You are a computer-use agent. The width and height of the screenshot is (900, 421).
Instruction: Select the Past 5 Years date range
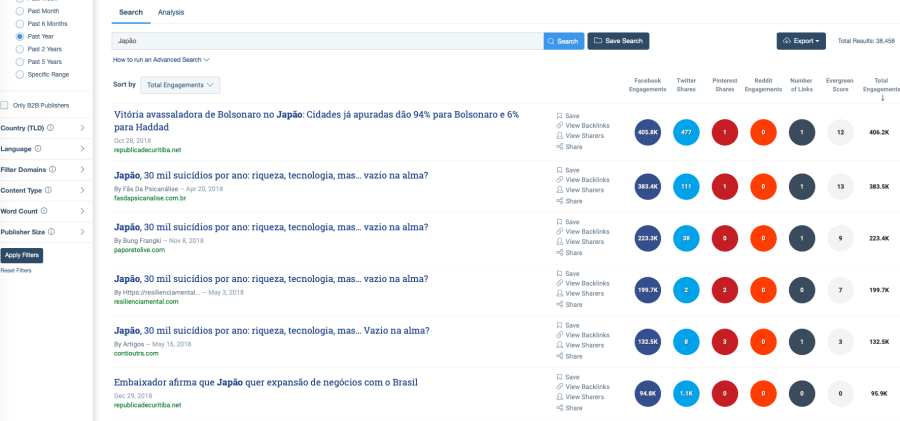click(x=20, y=61)
